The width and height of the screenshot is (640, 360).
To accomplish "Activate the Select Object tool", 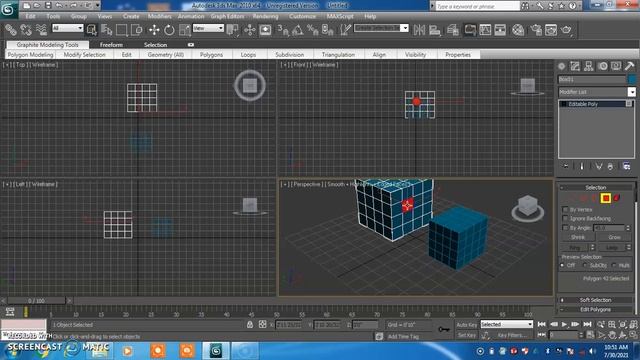I will click(91, 30).
